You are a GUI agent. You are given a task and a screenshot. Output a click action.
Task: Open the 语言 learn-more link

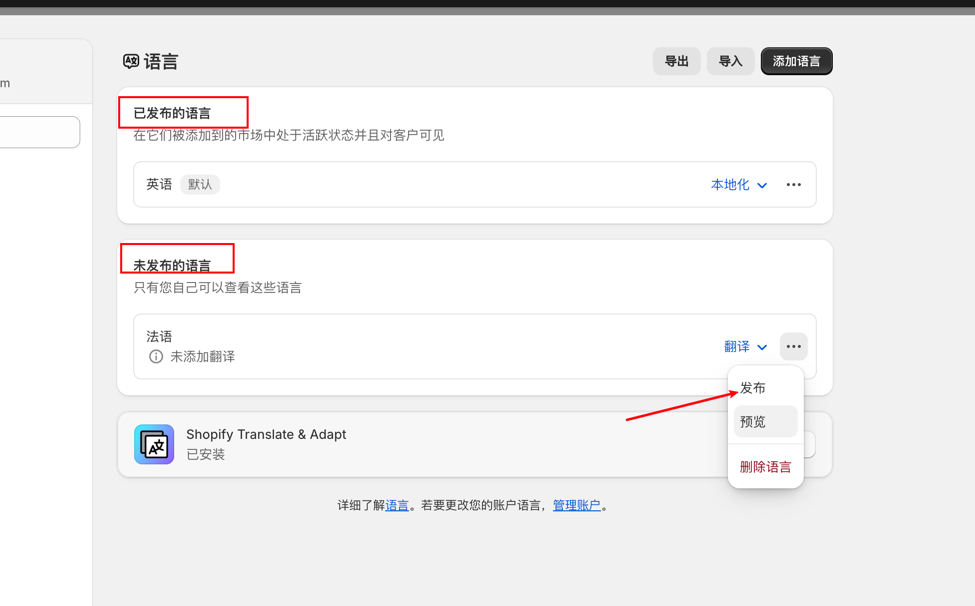click(397, 505)
